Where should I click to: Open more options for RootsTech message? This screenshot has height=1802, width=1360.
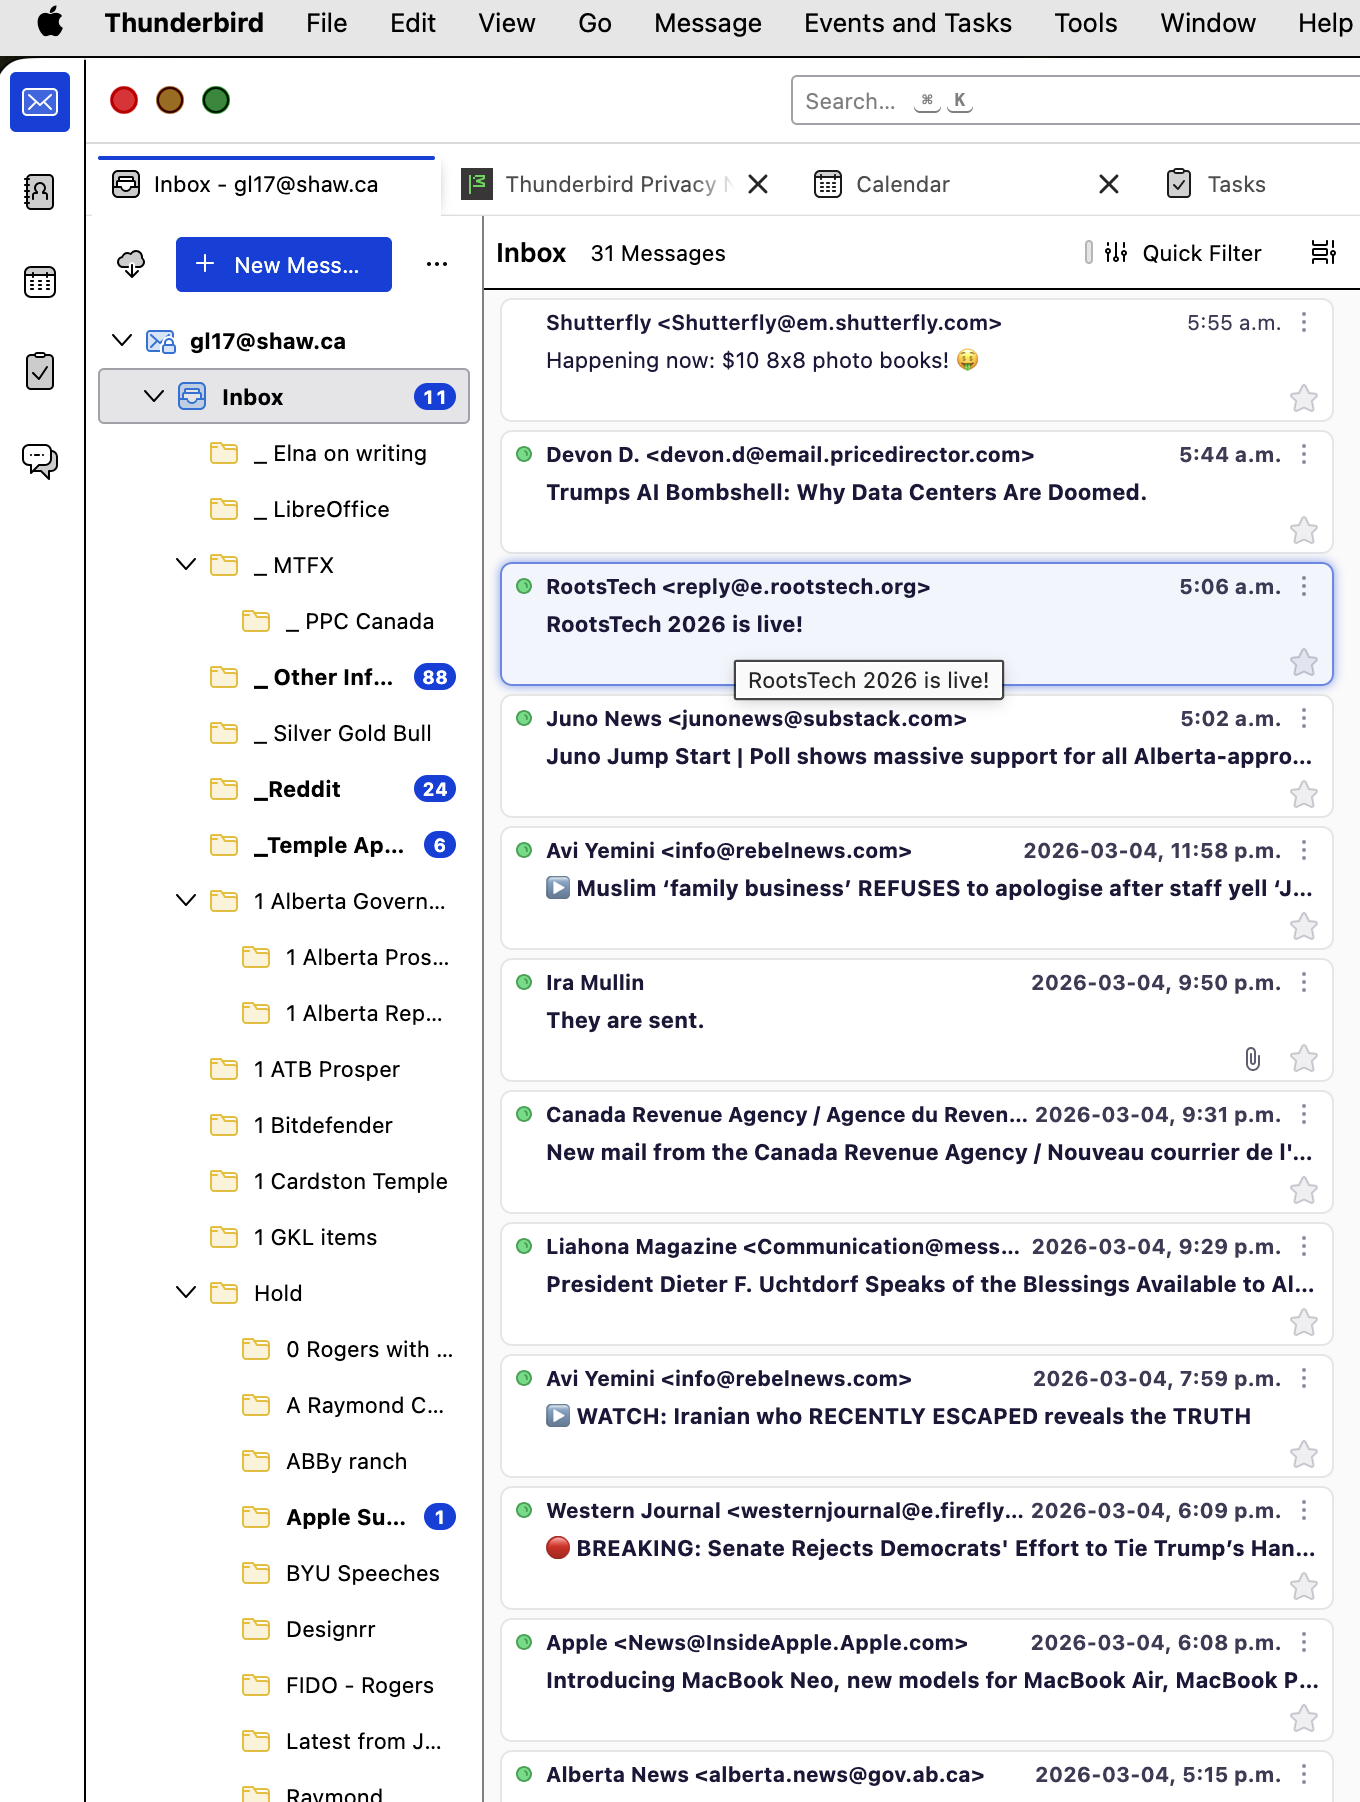tap(1304, 586)
